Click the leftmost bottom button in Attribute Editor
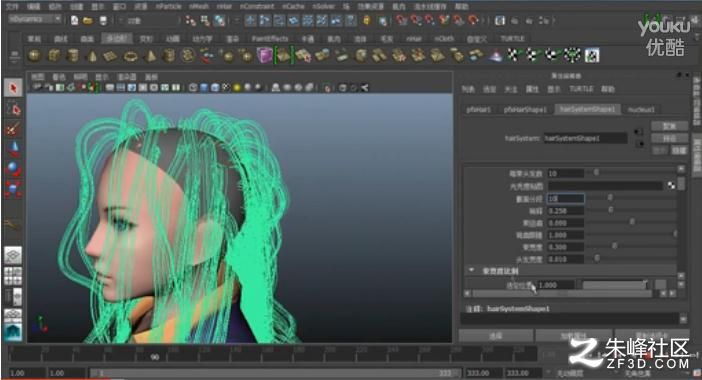The image size is (702, 380). click(496, 335)
